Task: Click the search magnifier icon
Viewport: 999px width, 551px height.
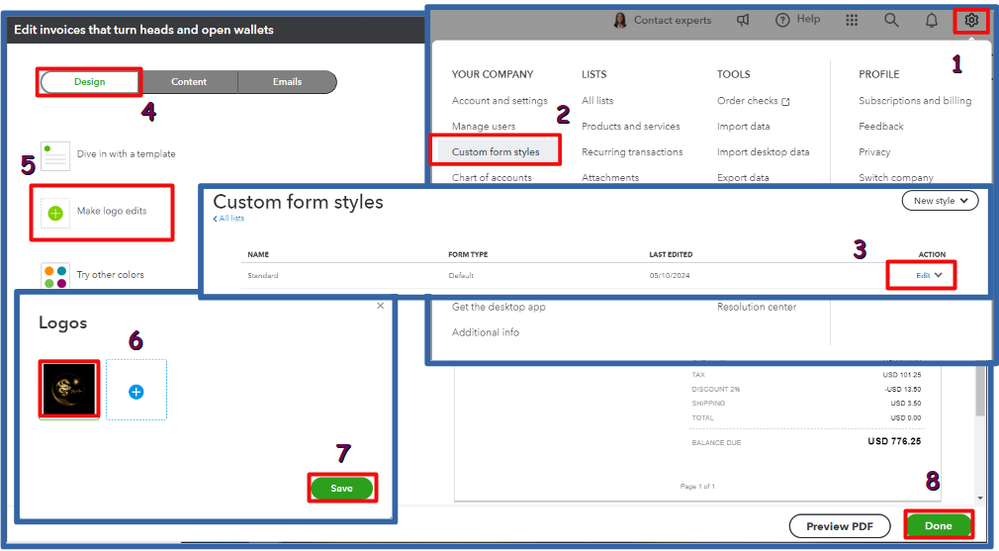Action: pyautogui.click(x=891, y=20)
